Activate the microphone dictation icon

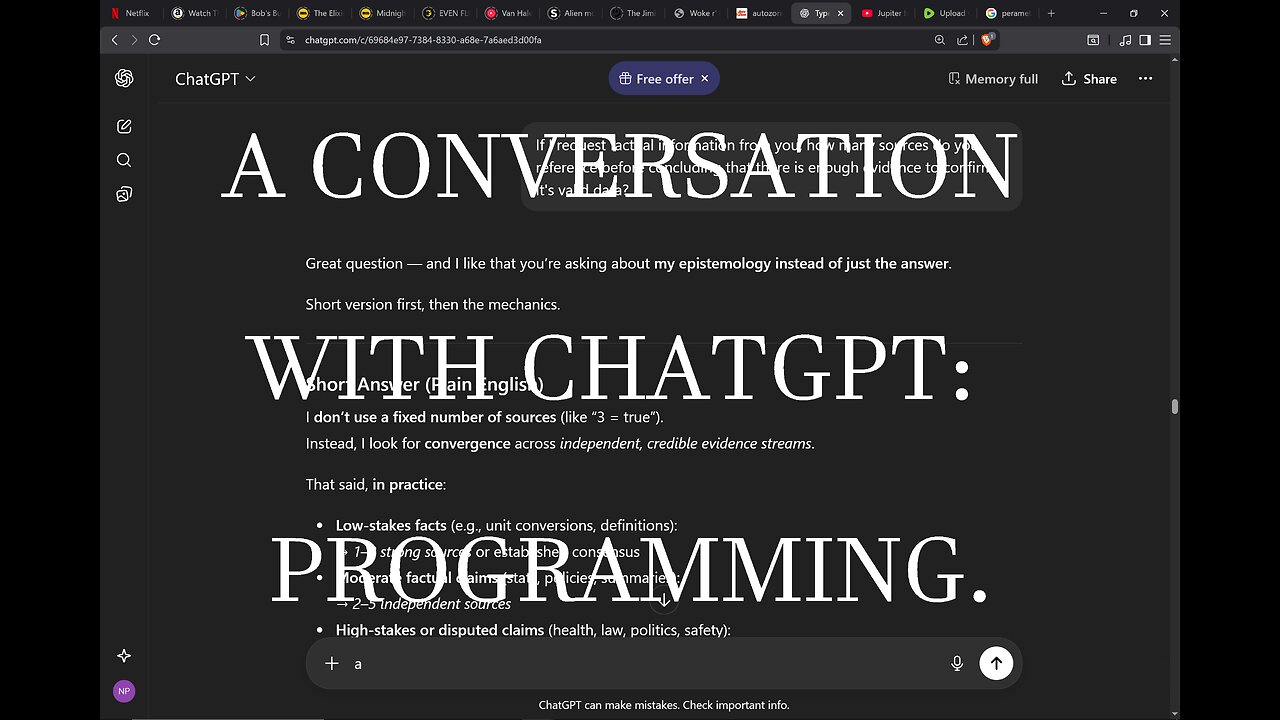[957, 663]
